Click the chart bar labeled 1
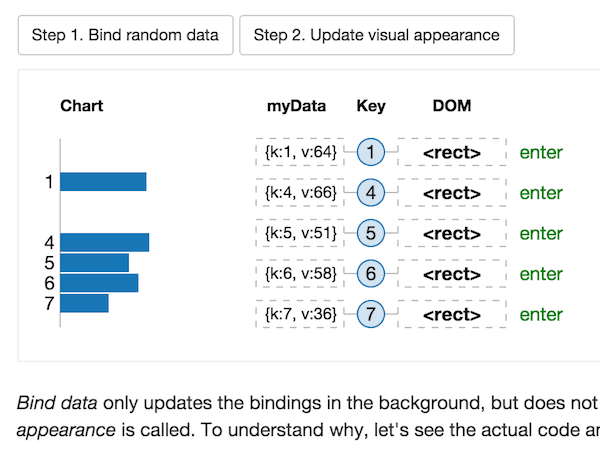Screen dimensions: 600x466 (103, 182)
